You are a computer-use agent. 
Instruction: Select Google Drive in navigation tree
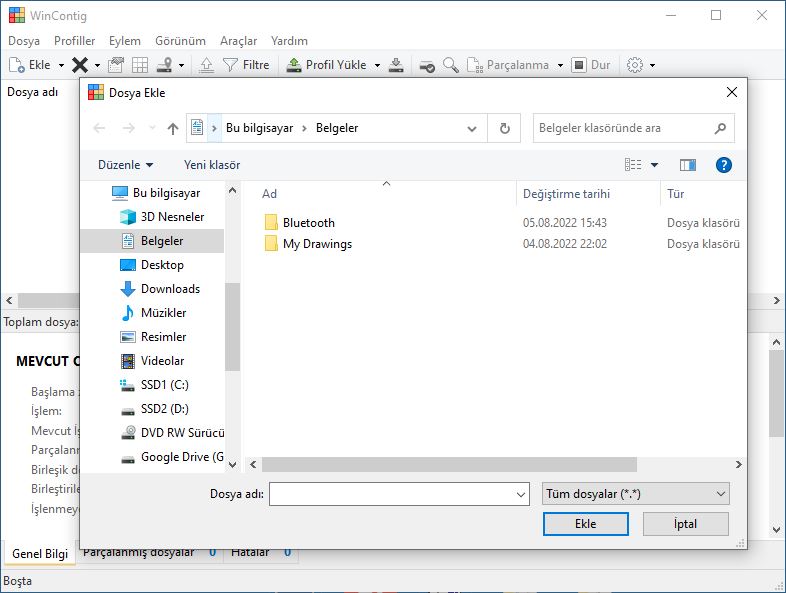tap(172, 457)
